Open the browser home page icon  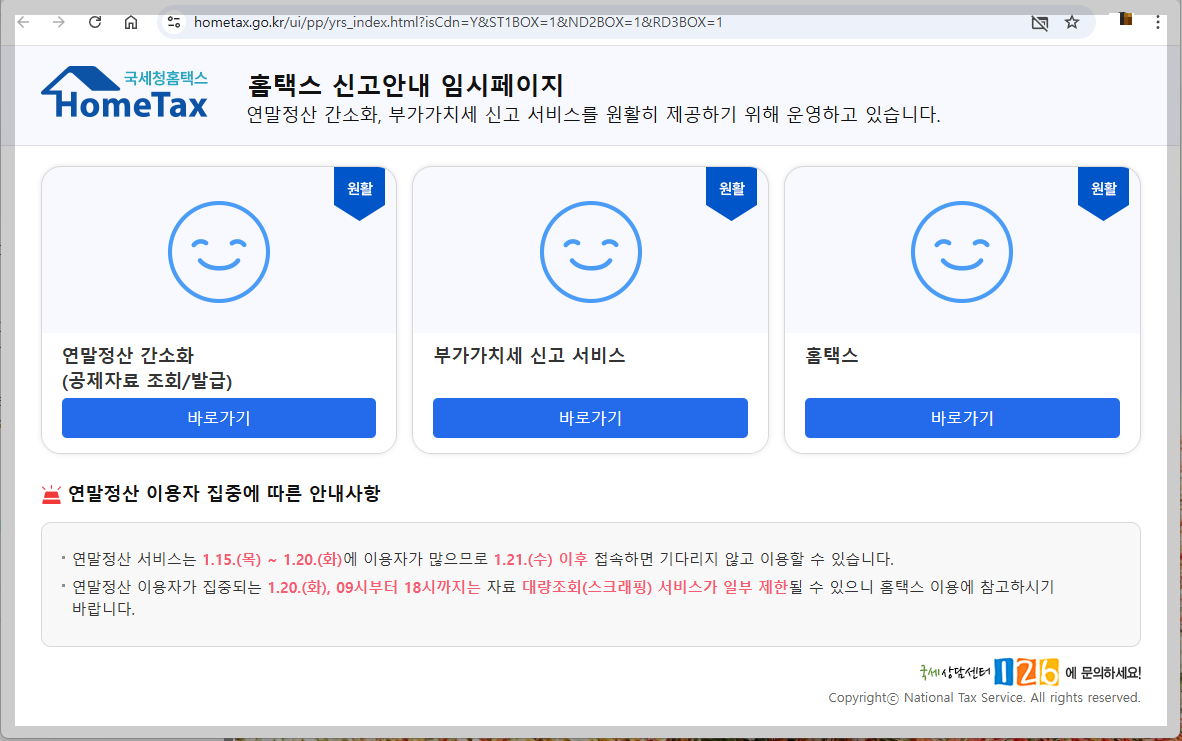click(131, 22)
